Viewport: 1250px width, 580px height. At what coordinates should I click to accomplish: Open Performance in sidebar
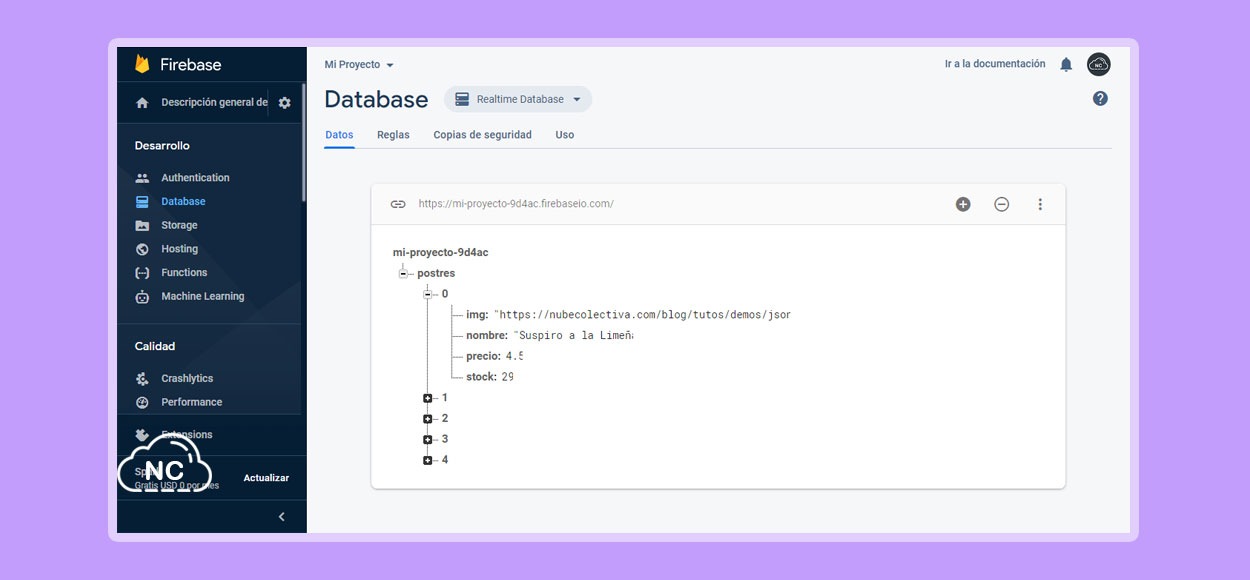pyautogui.click(x=191, y=402)
